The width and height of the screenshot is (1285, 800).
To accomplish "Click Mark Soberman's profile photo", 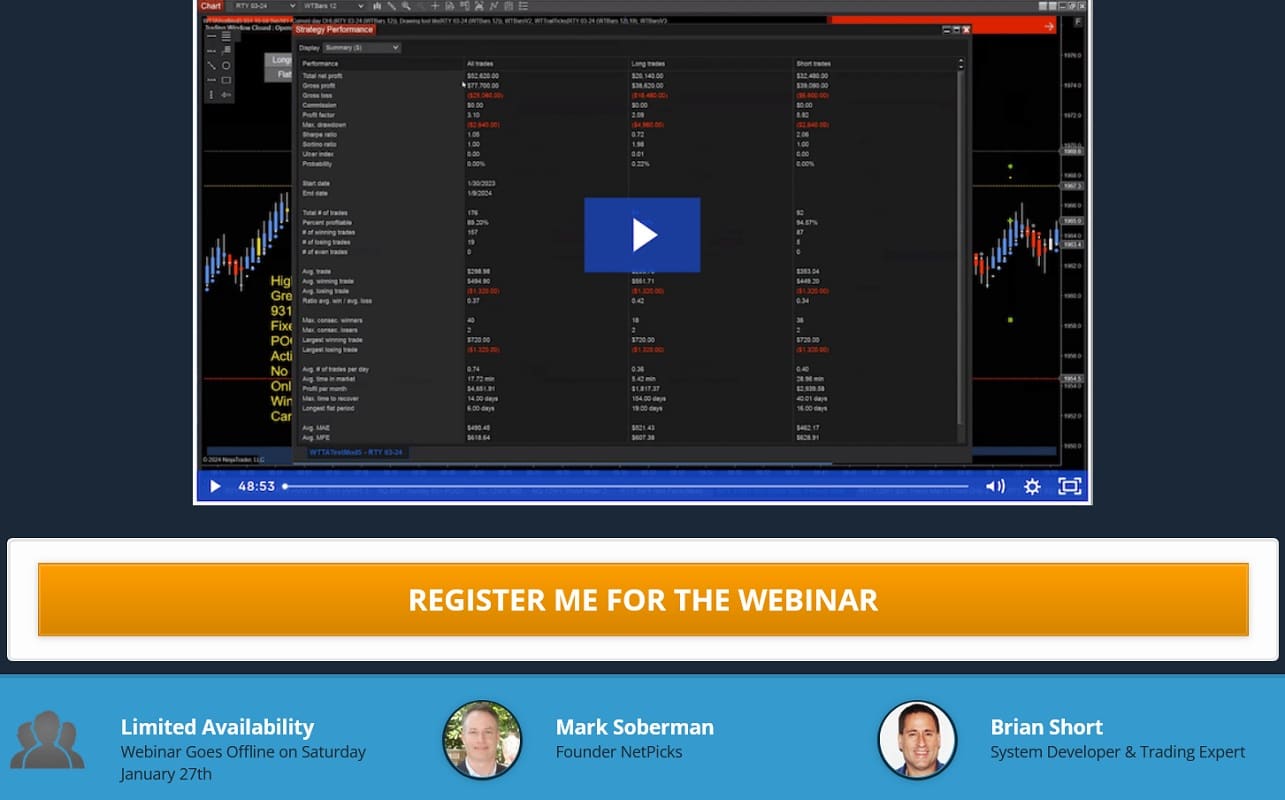I will [x=481, y=740].
